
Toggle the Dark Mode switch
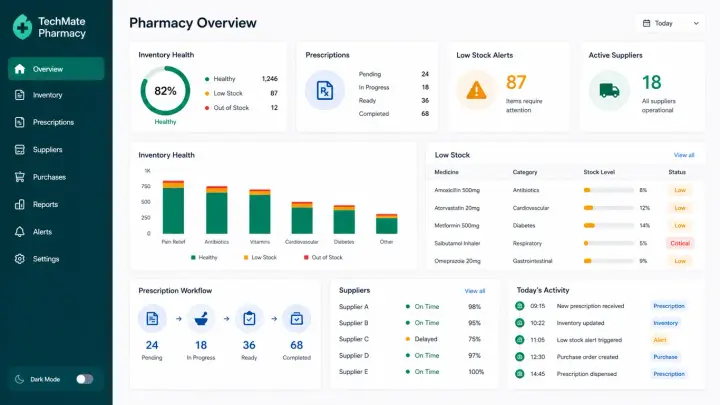84,379
